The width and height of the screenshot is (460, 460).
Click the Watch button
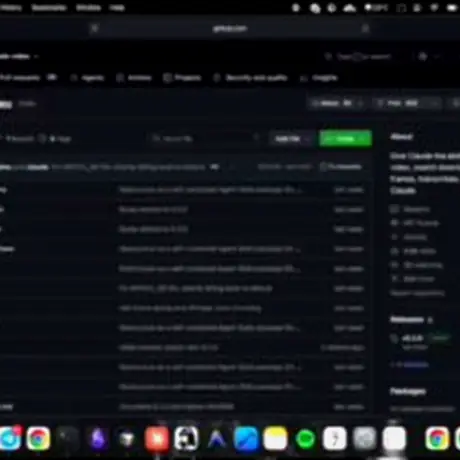click(331, 103)
